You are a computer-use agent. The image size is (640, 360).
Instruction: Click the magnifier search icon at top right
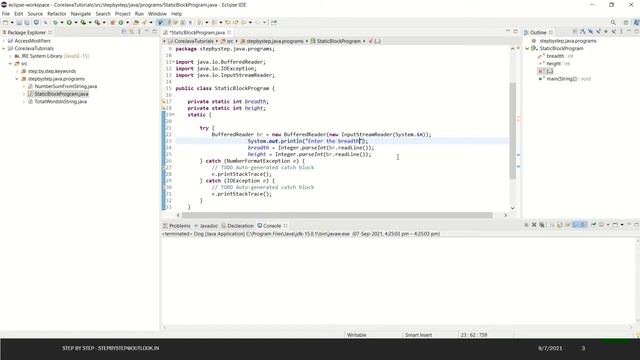(x=613, y=22)
